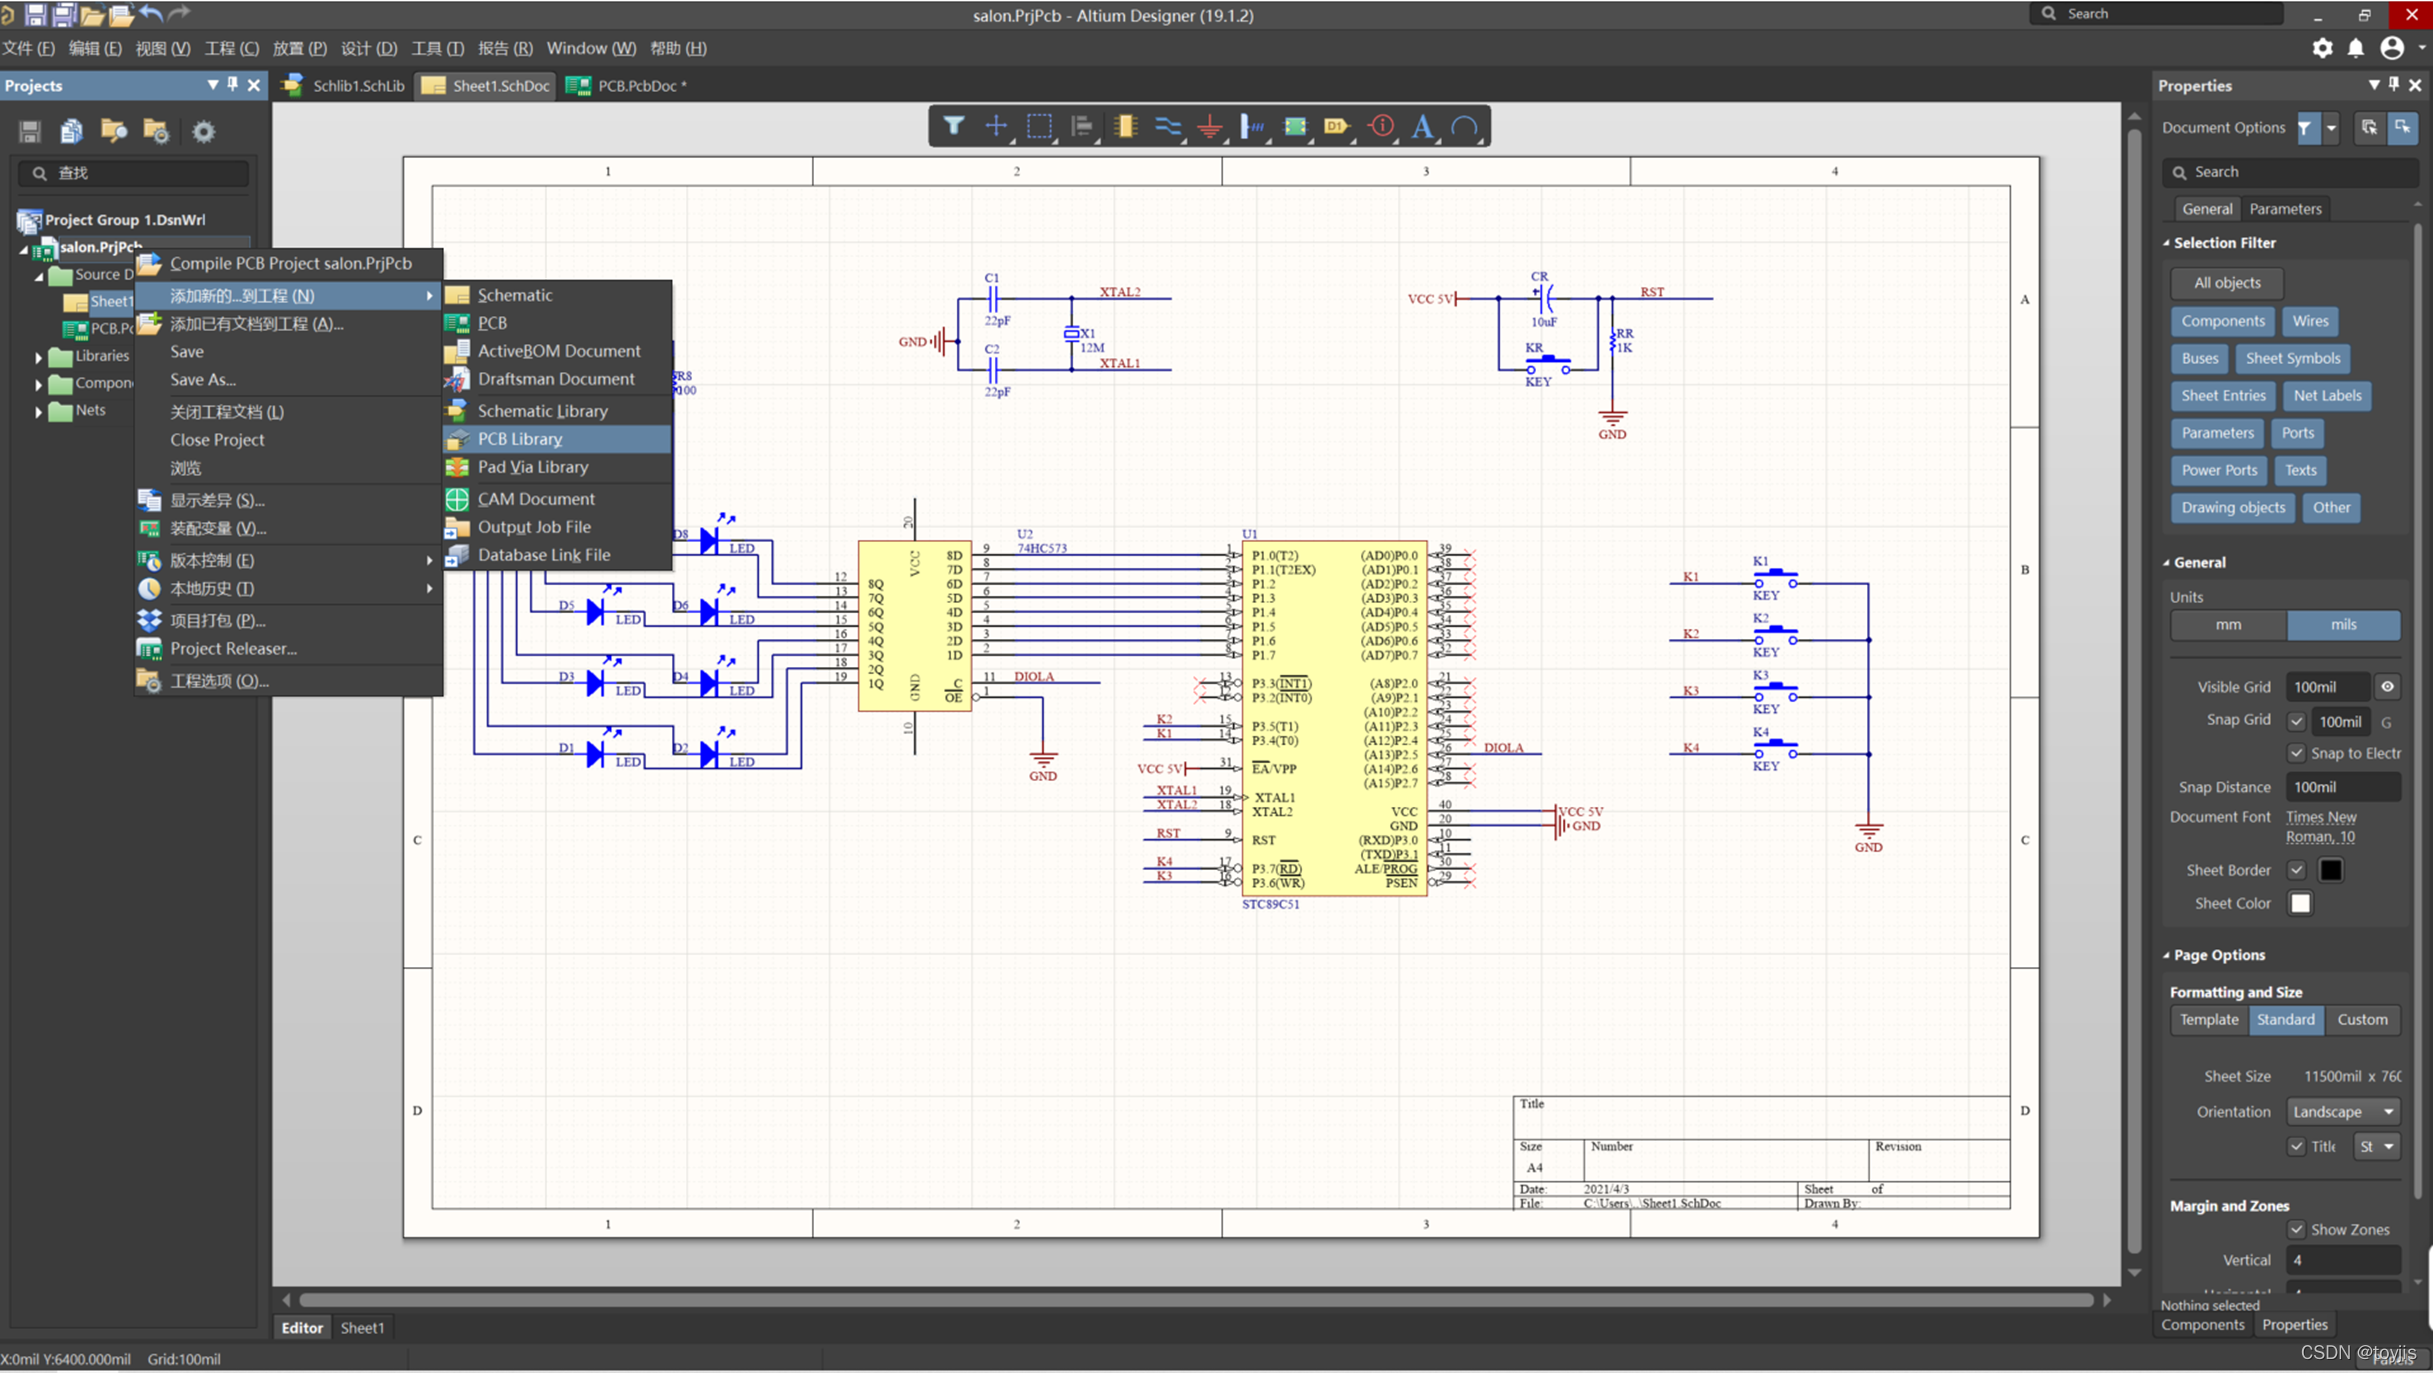
Task: Click the Place Part component icon
Action: point(1125,126)
